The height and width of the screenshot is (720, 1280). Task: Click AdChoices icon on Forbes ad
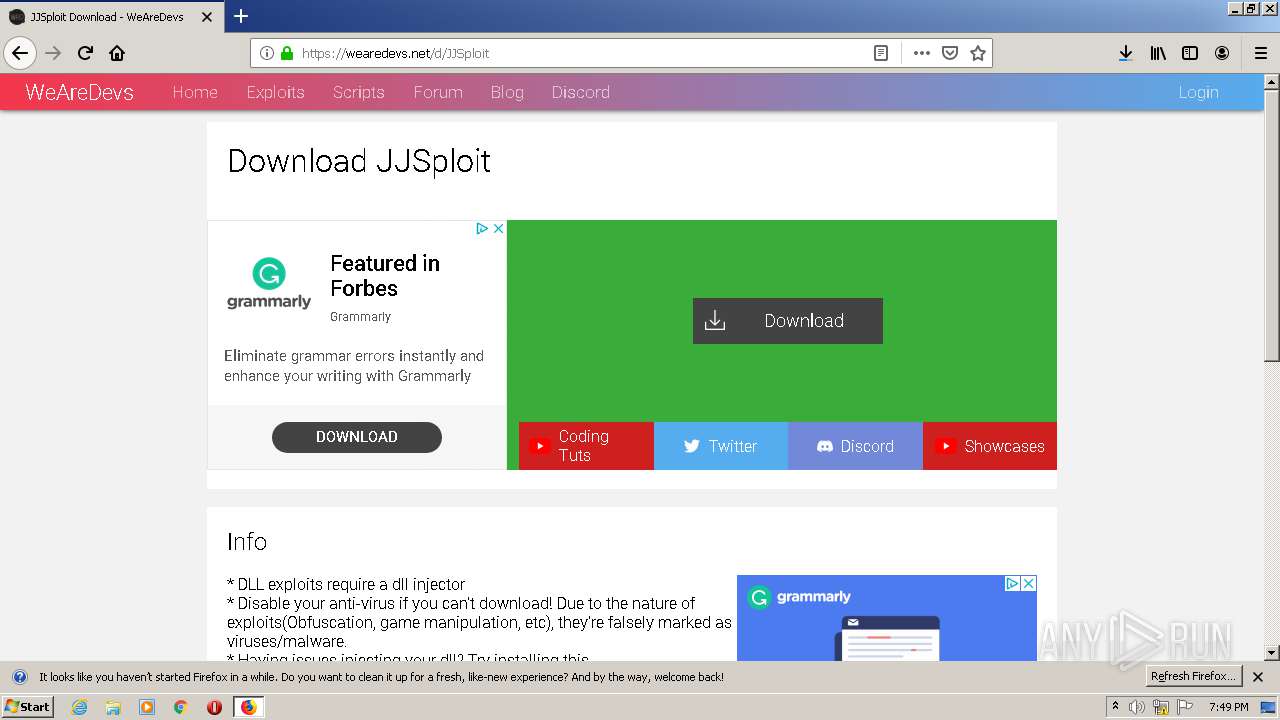482,229
